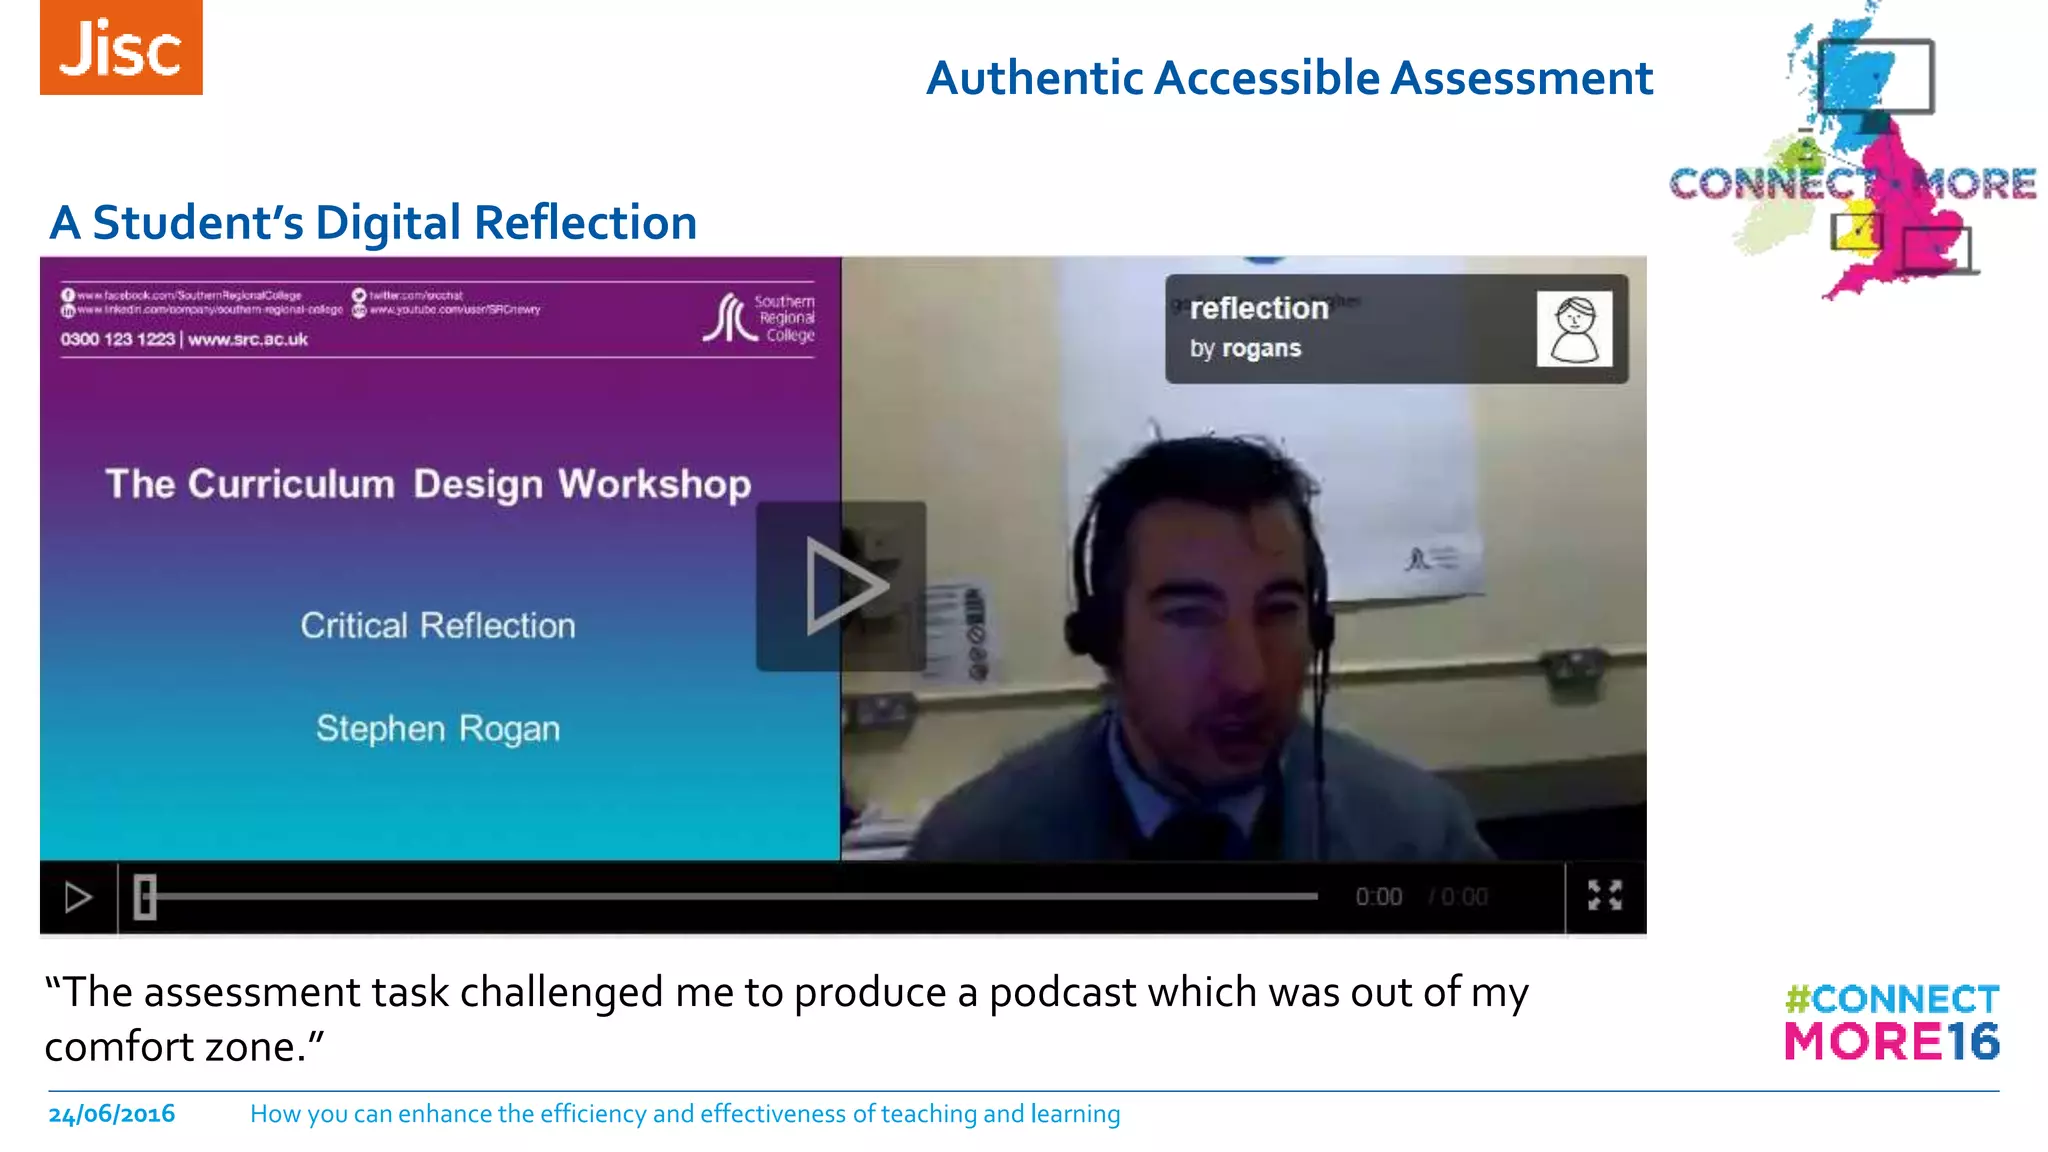The image size is (2048, 1152).
Task: Click the rogans avatar thumbnail
Action: coord(1574,329)
